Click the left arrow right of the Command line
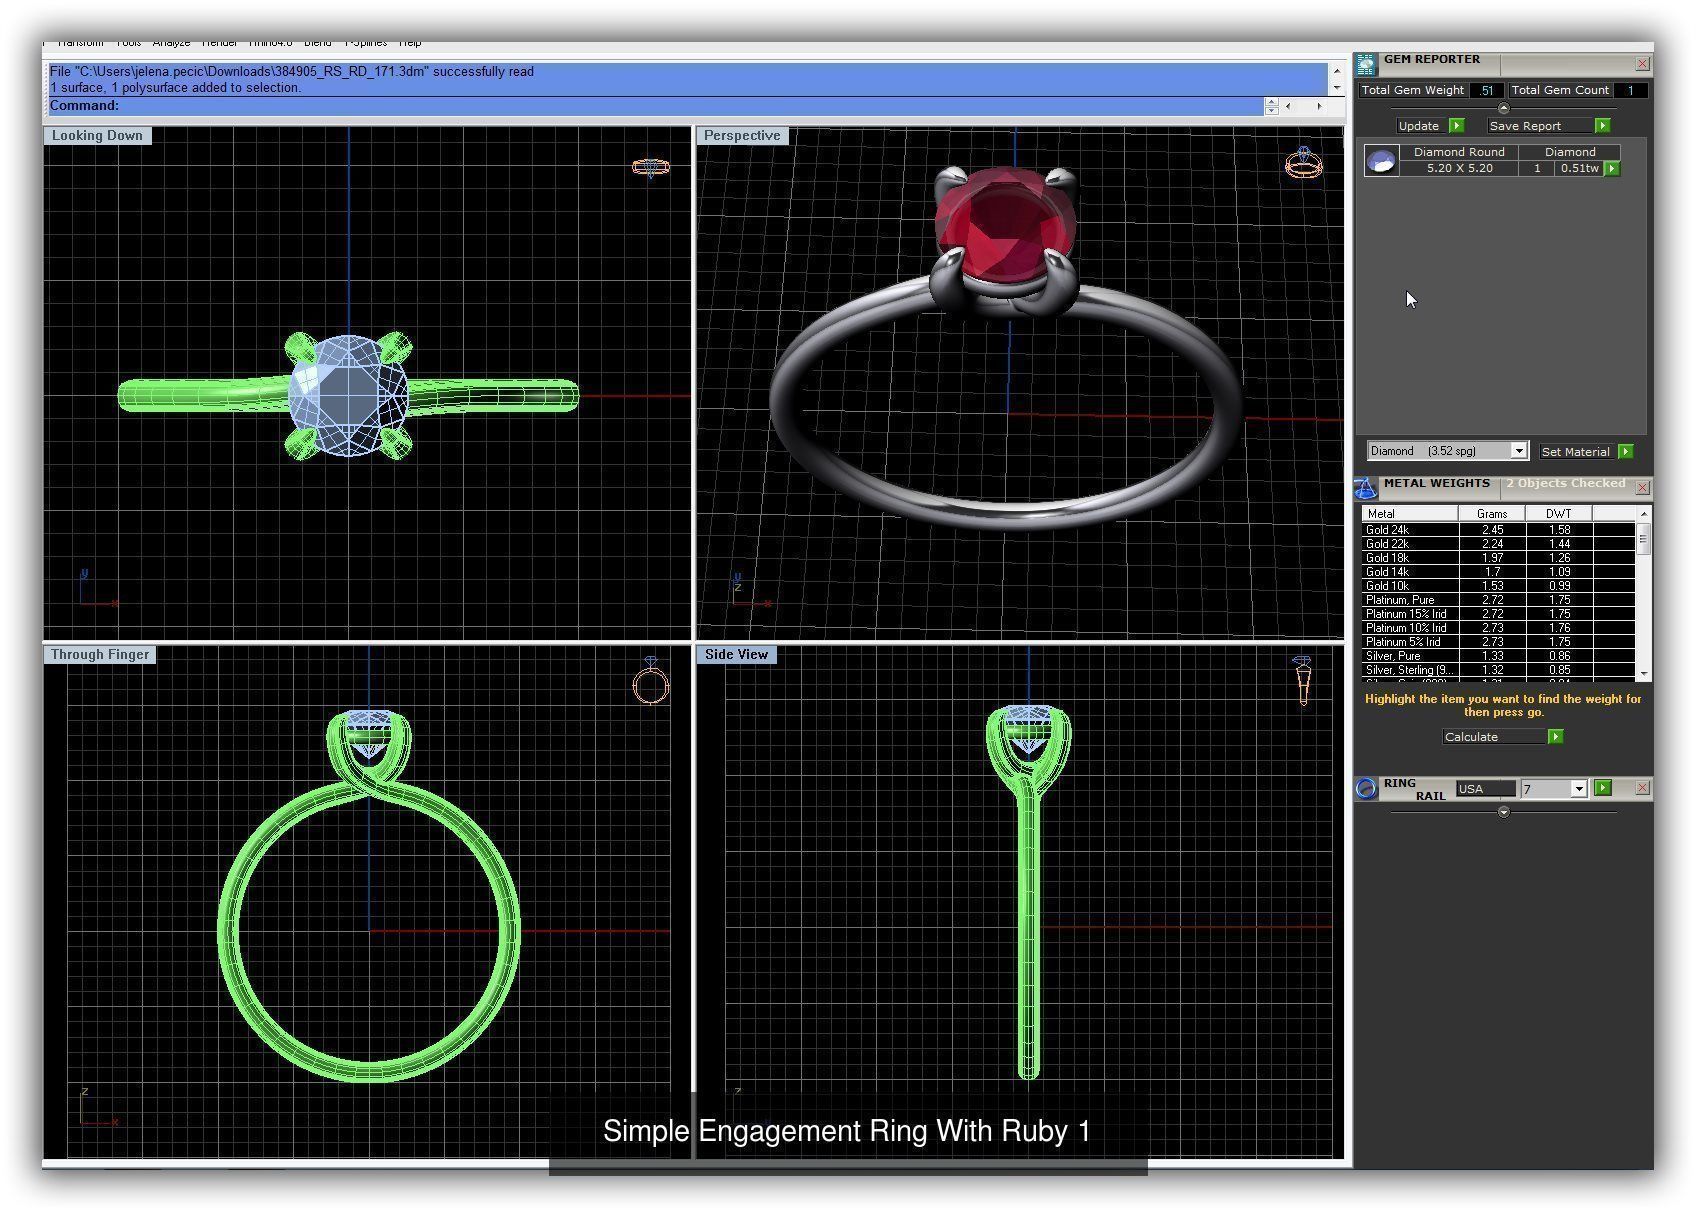1696x1212 pixels. pos(1288,106)
